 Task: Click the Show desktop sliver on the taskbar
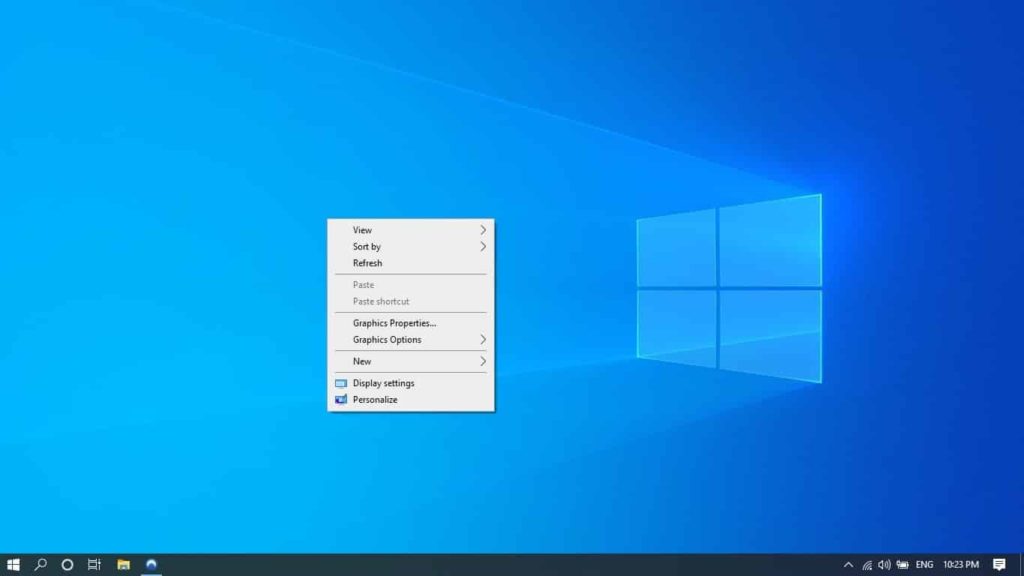(x=1021, y=565)
